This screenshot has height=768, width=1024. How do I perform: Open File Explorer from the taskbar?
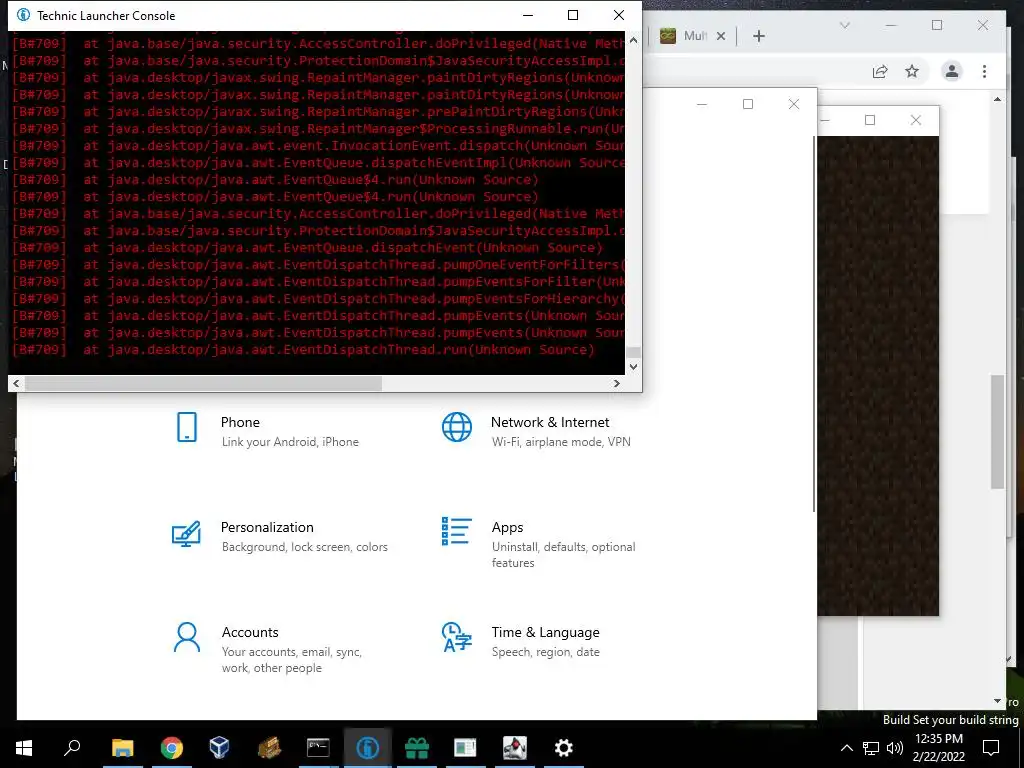122,748
